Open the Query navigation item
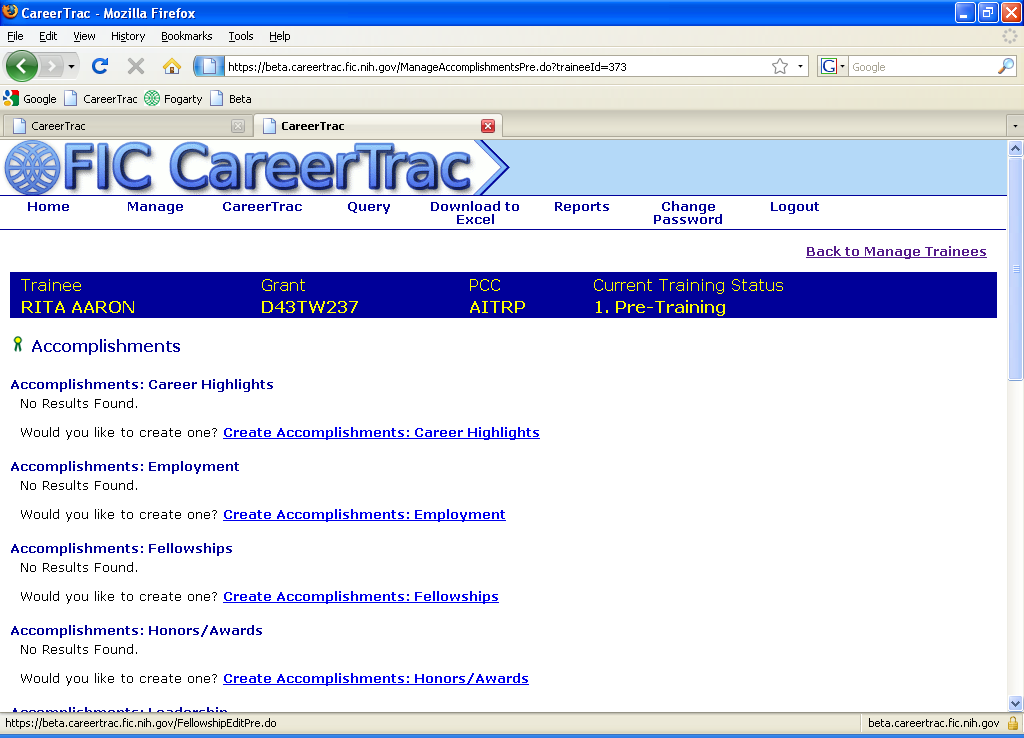Image resolution: width=1024 pixels, height=738 pixels. tap(368, 206)
